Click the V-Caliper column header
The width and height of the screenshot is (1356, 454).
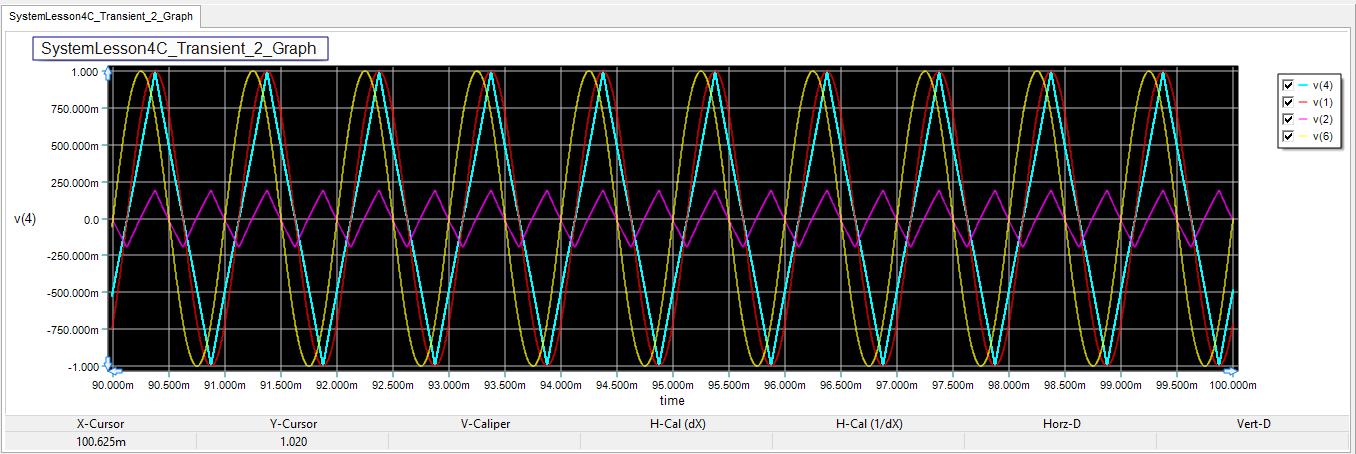click(485, 424)
